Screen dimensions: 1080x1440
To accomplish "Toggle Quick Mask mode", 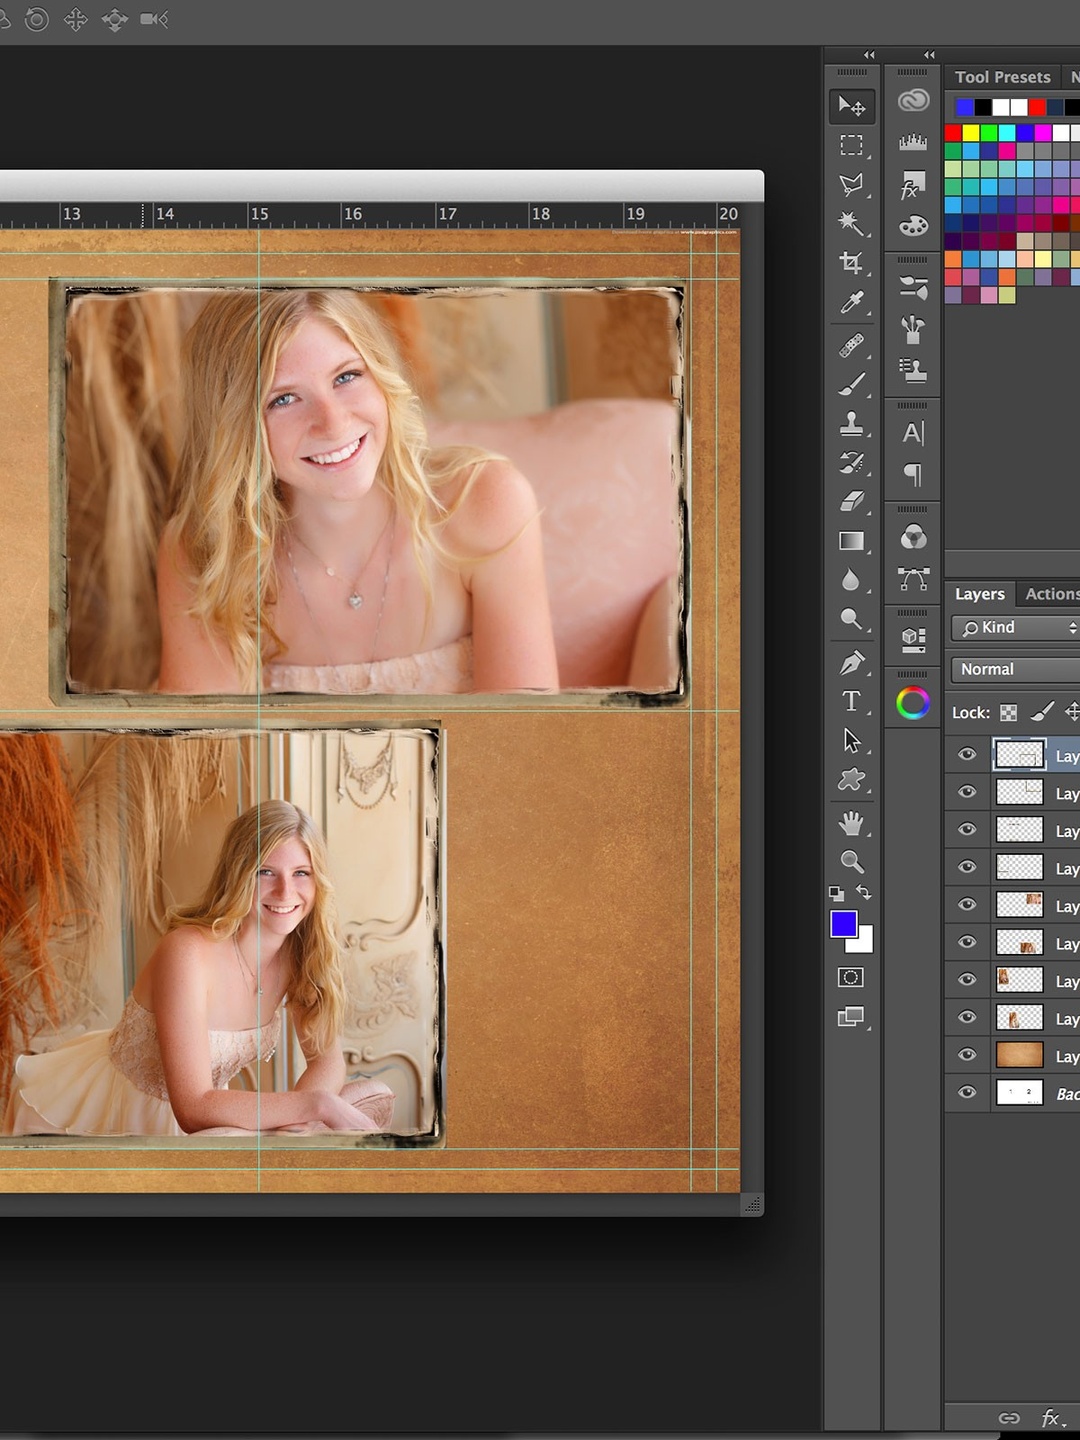I will (851, 977).
